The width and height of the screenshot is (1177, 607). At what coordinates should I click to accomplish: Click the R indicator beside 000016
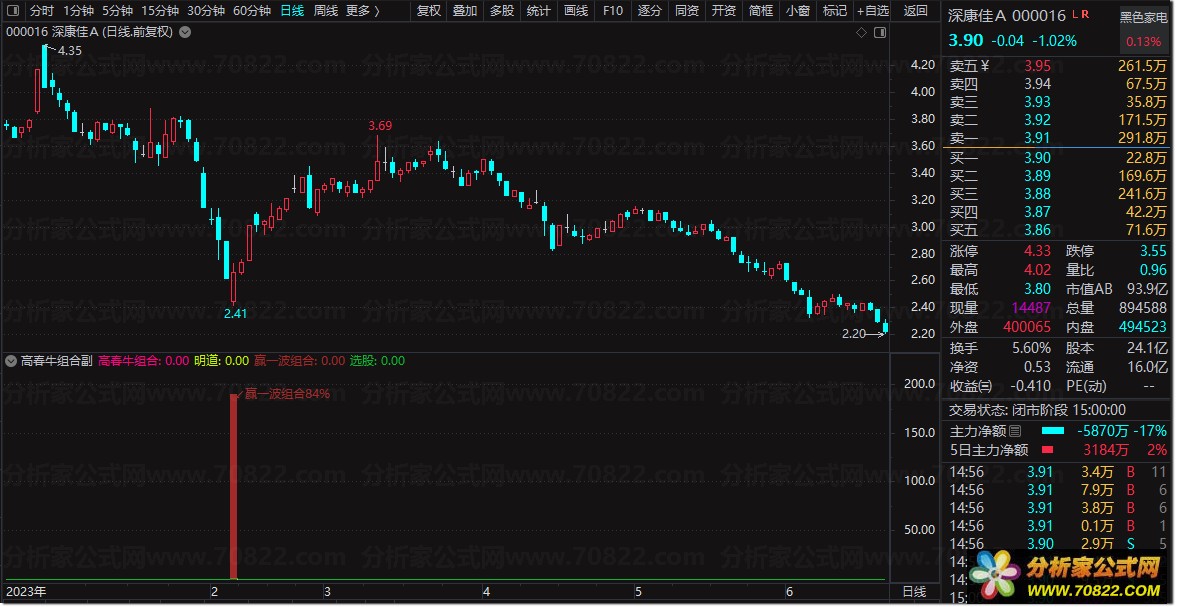[1085, 14]
